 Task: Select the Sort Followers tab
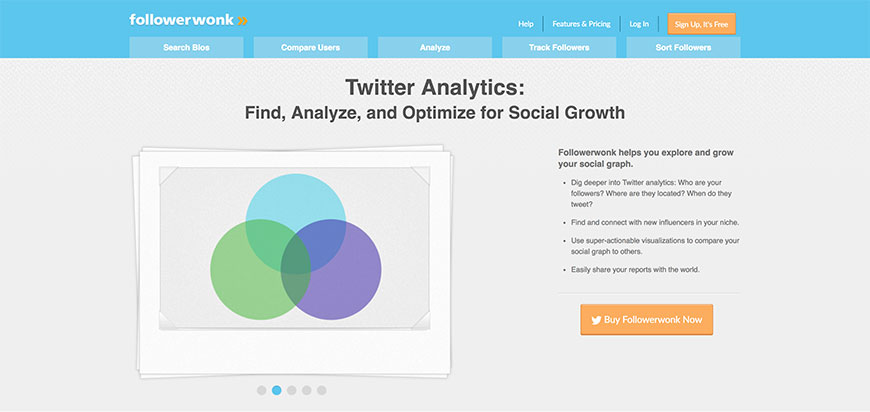point(683,47)
